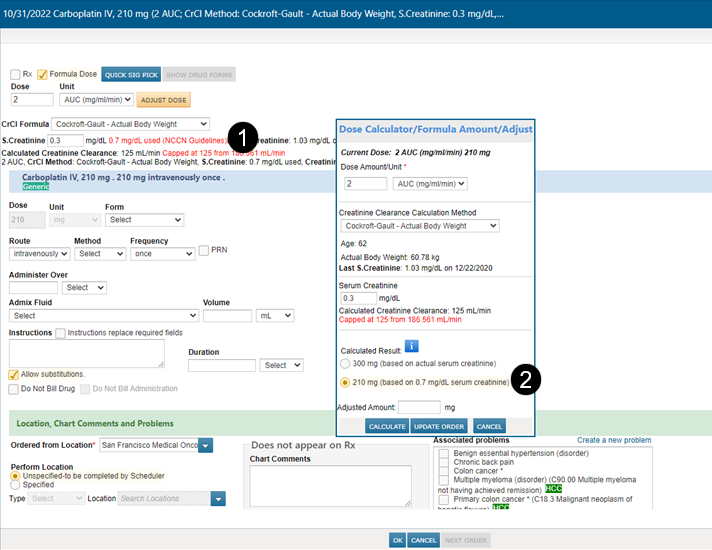Select the 210 mg calculated result radio button
Screen dimensions: 712x550
346,382
